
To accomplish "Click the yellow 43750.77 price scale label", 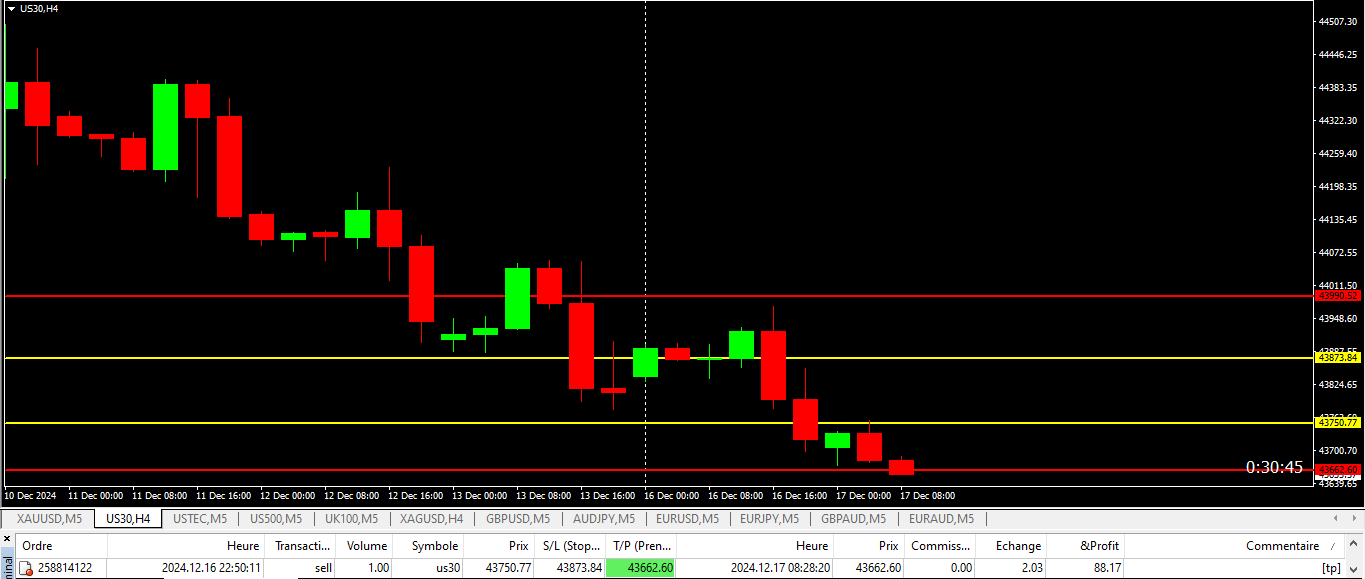I will [x=1338, y=423].
